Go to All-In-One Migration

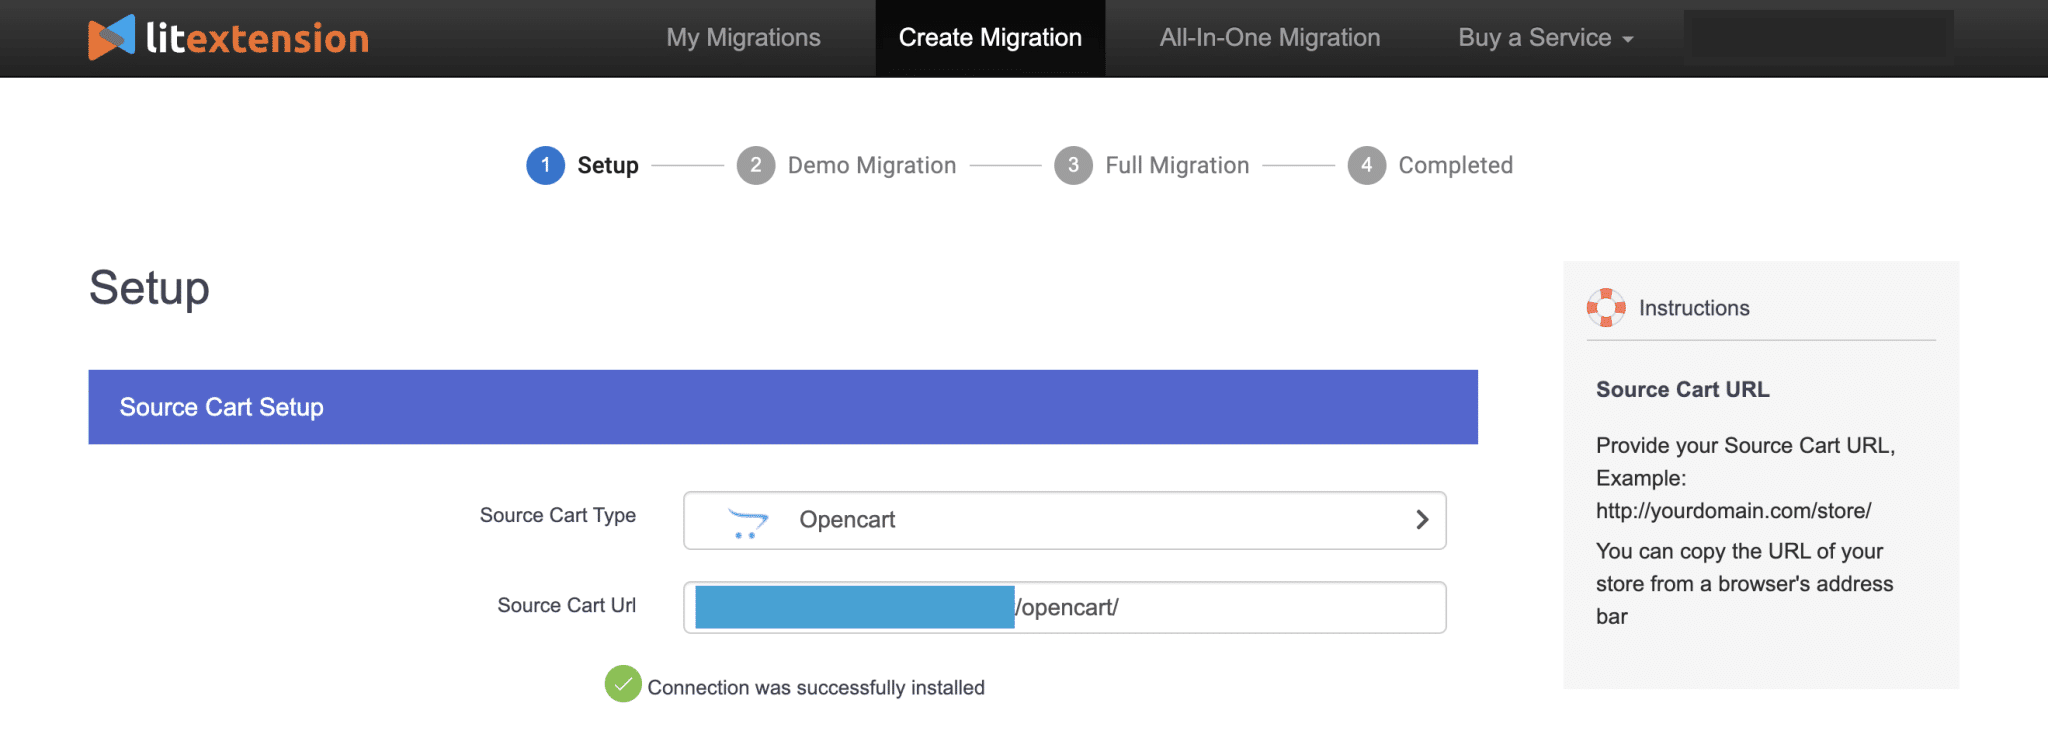pos(1270,38)
